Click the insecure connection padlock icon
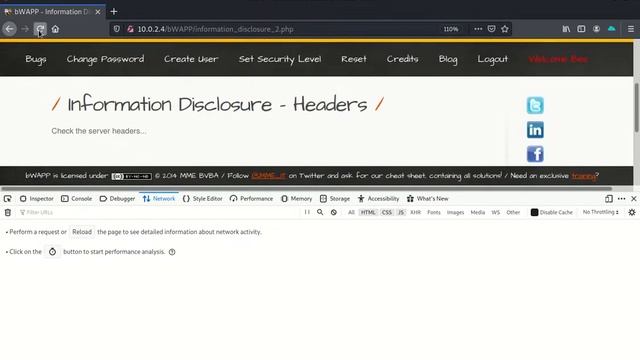 [131, 29]
